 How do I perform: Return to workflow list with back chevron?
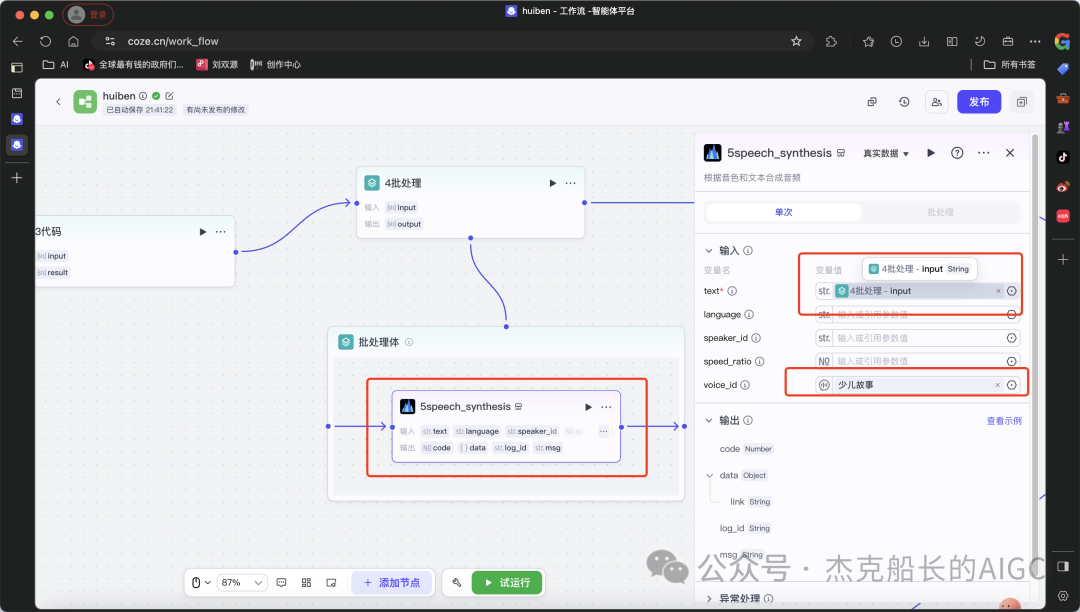tap(59, 102)
